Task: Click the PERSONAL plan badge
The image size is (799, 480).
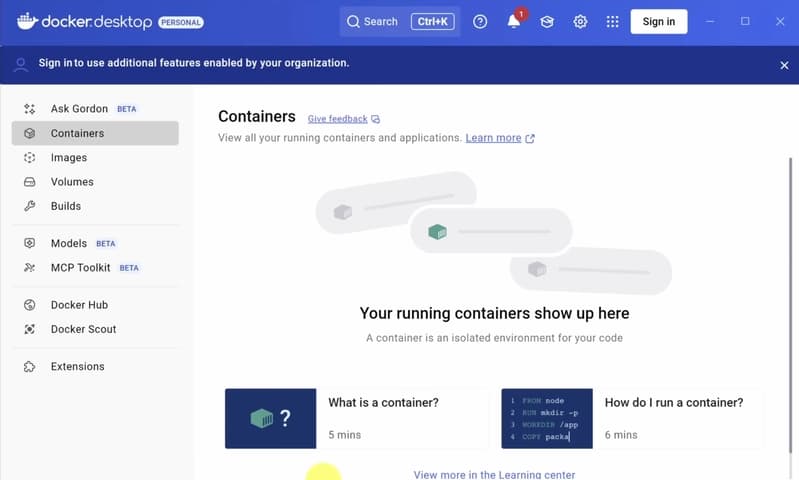Action: (181, 22)
